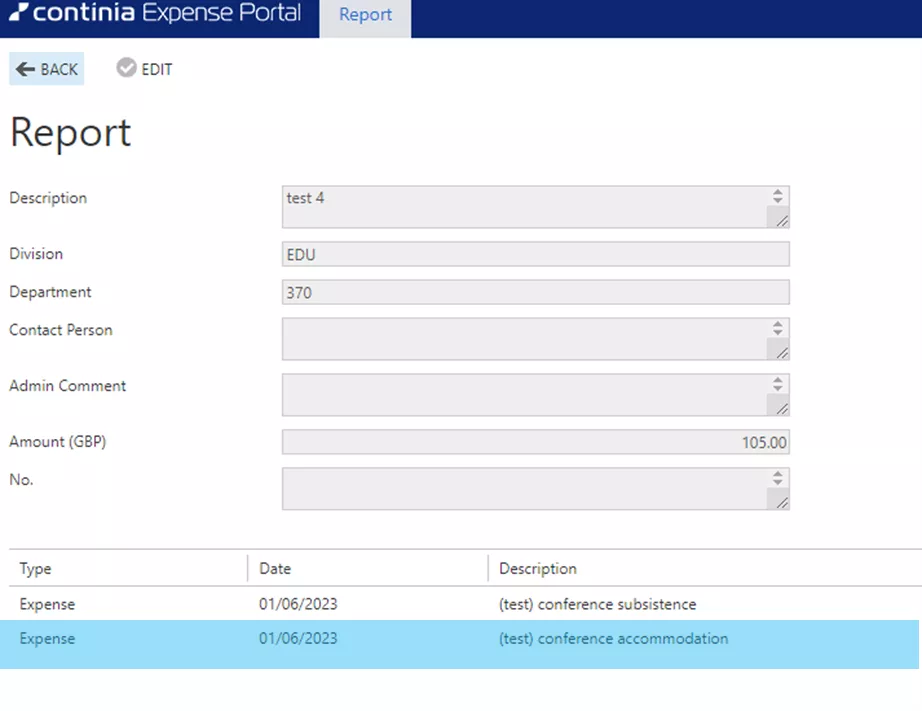Click the resize grip on Admin Comment field
The image size is (922, 711).
[783, 411]
